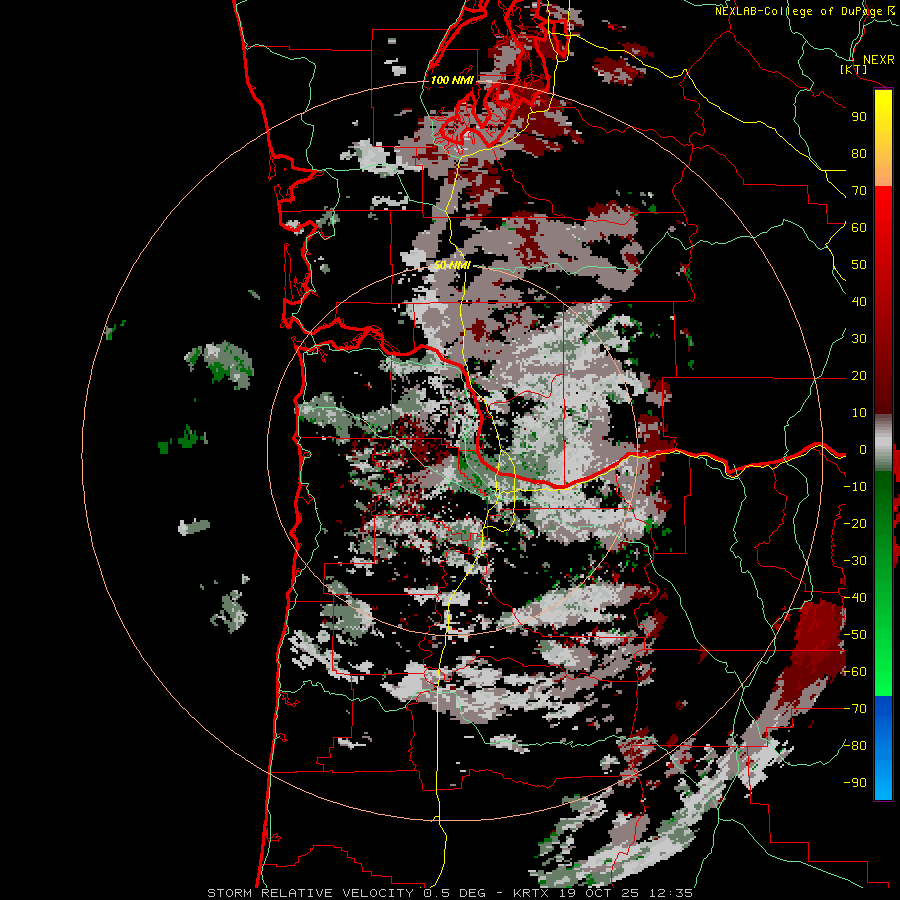Viewport: 900px width, 900px height.
Task: Click the 40 value on the velocity scale
Action: 859,302
